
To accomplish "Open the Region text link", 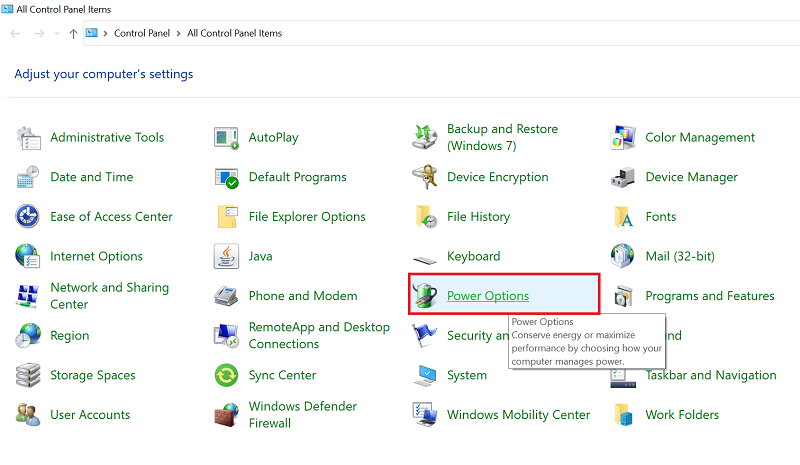I will (x=69, y=336).
